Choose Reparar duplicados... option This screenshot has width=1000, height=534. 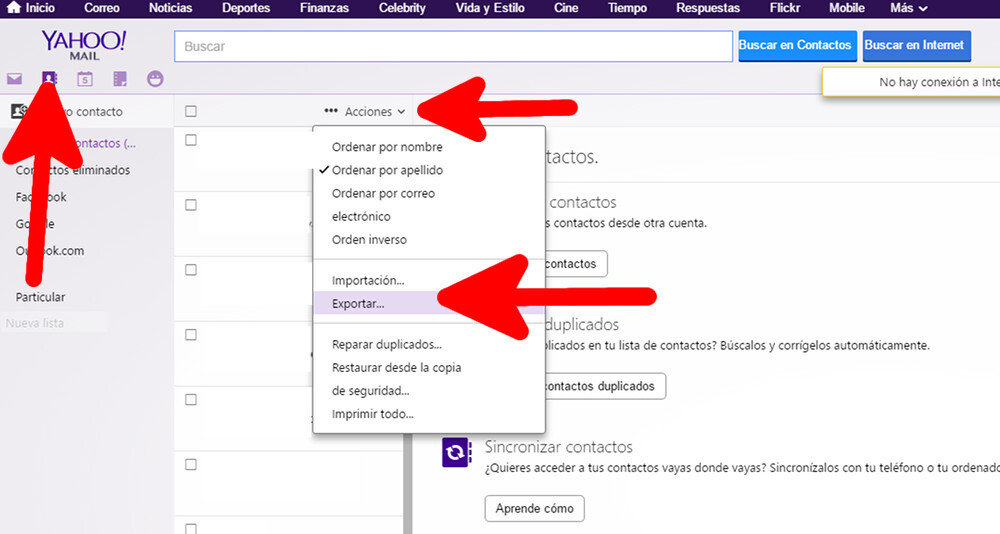click(x=386, y=345)
